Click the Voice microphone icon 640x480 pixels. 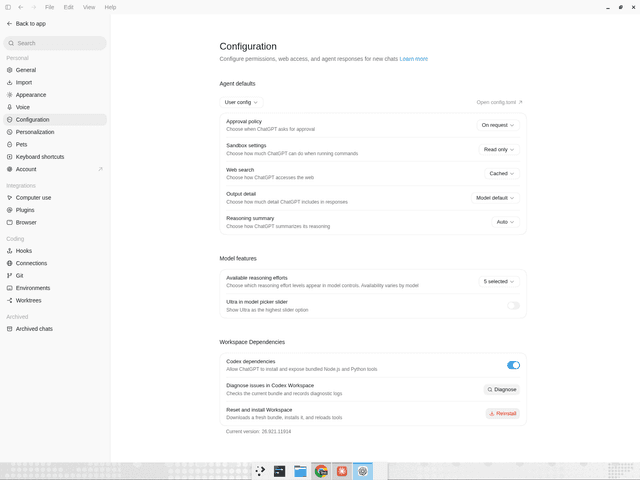point(10,107)
